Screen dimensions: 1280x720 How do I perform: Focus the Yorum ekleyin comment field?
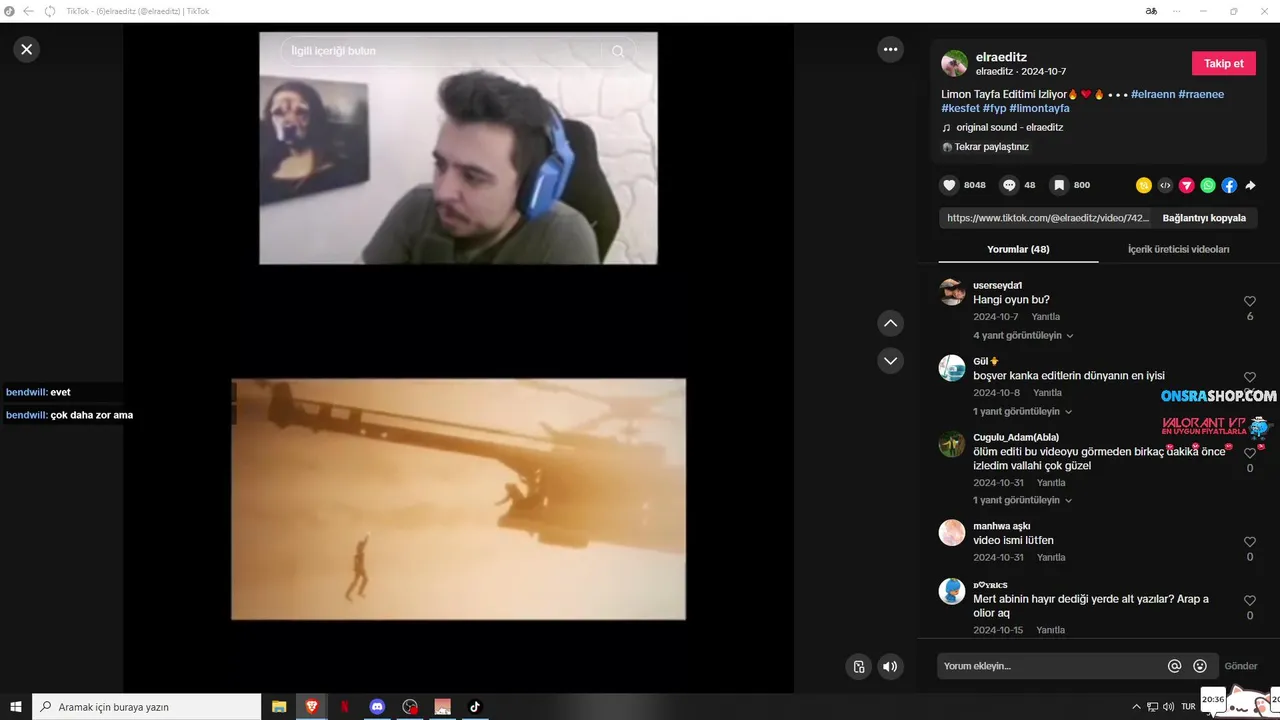[x=1050, y=666]
